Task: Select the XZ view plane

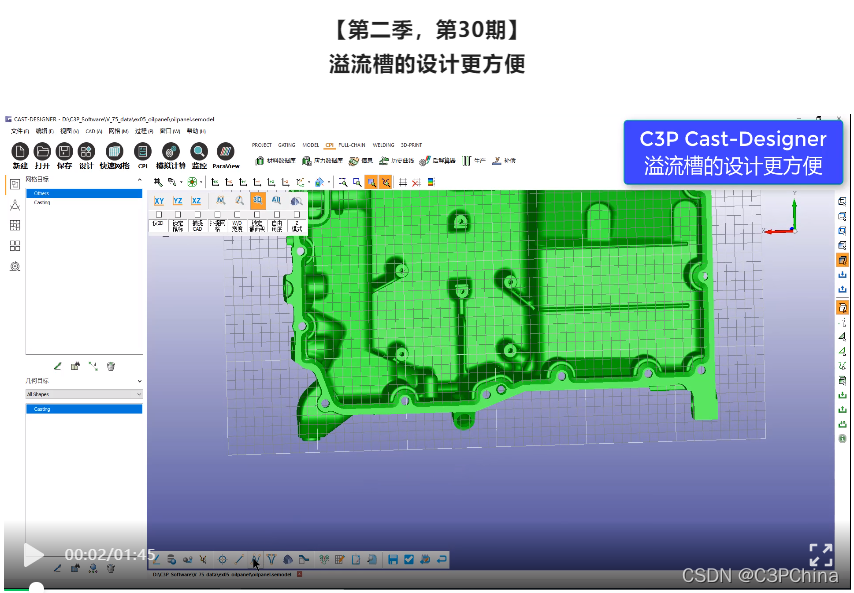Action: [x=196, y=201]
